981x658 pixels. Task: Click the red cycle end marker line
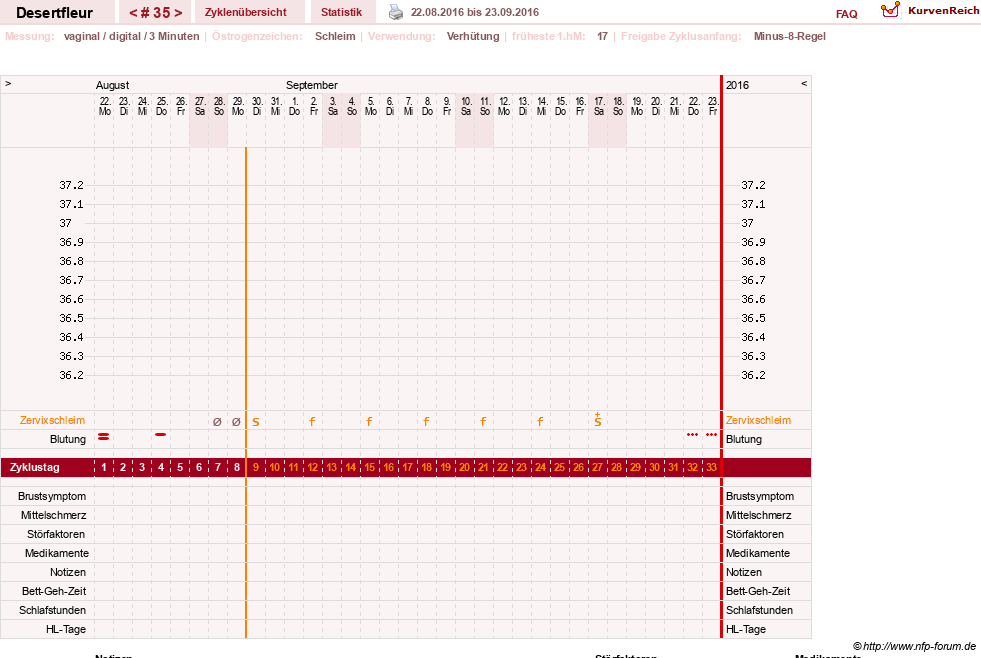pyautogui.click(x=721, y=357)
